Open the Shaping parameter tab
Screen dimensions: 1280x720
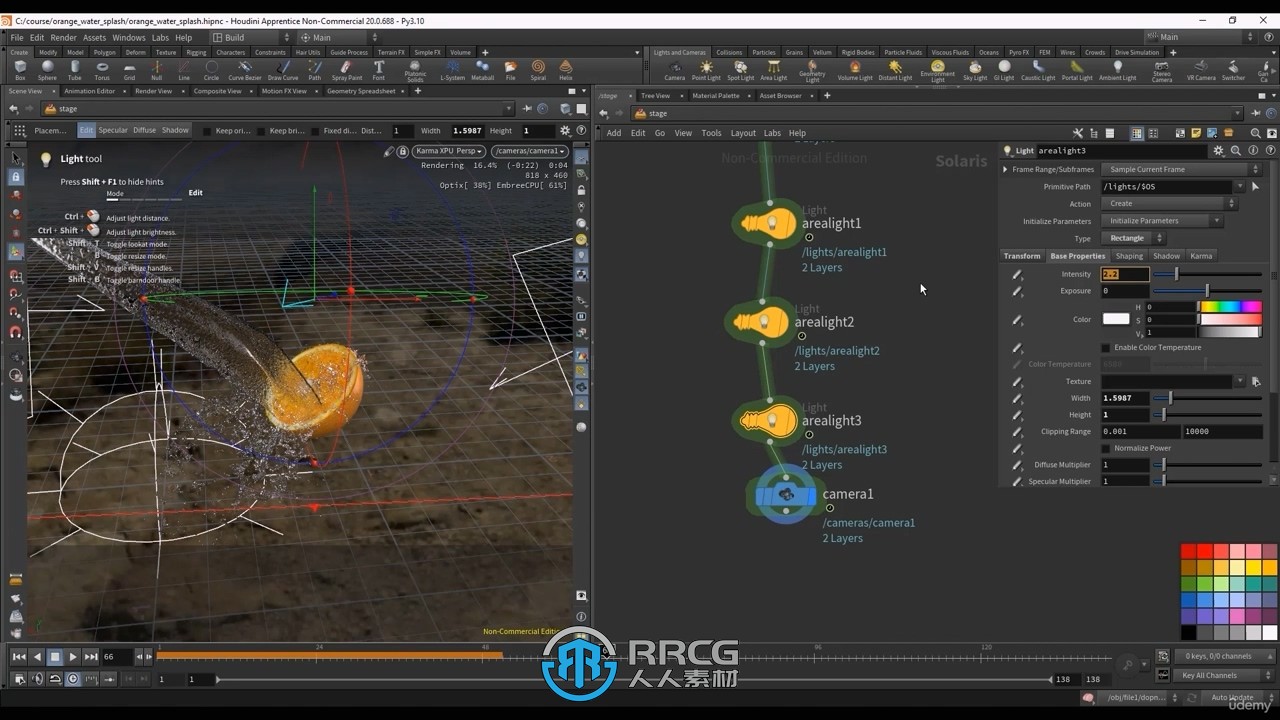pos(1129,256)
